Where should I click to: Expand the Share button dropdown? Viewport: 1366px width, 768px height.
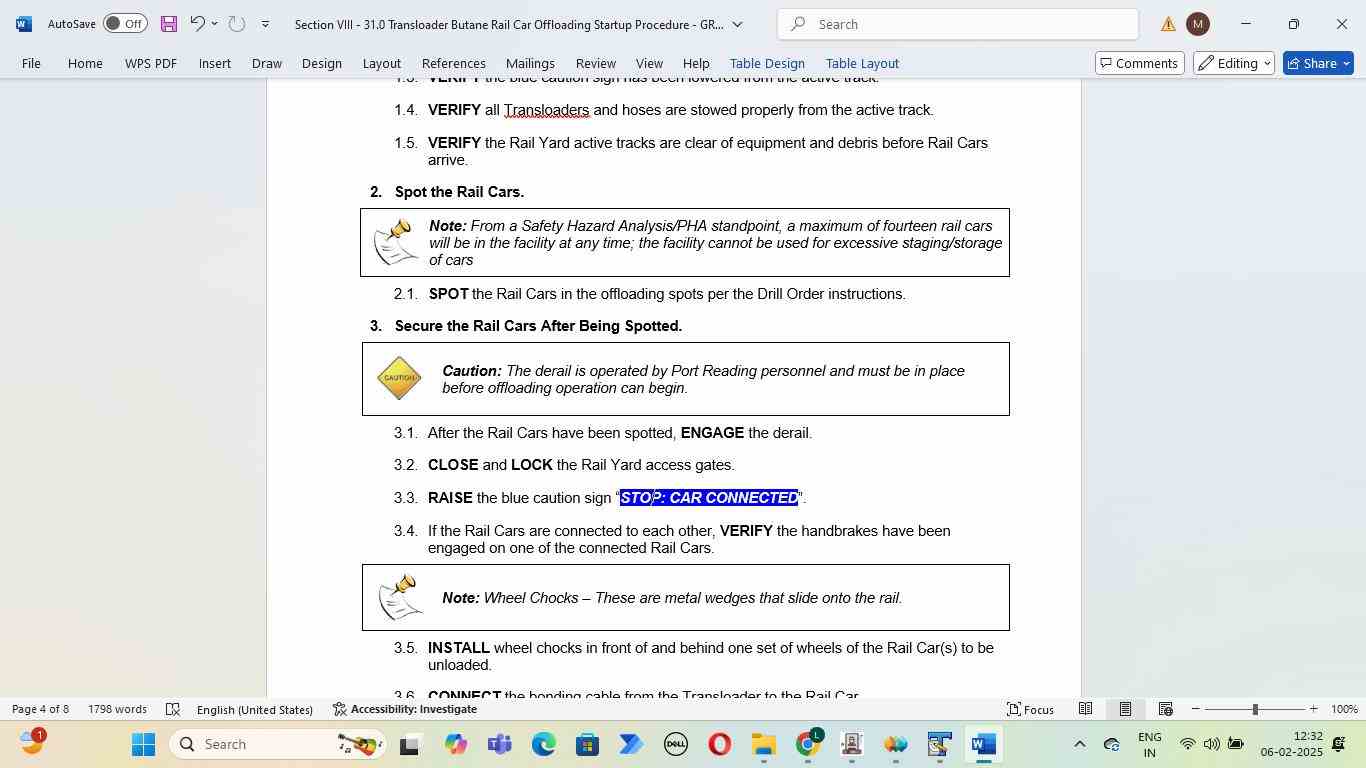1346,63
